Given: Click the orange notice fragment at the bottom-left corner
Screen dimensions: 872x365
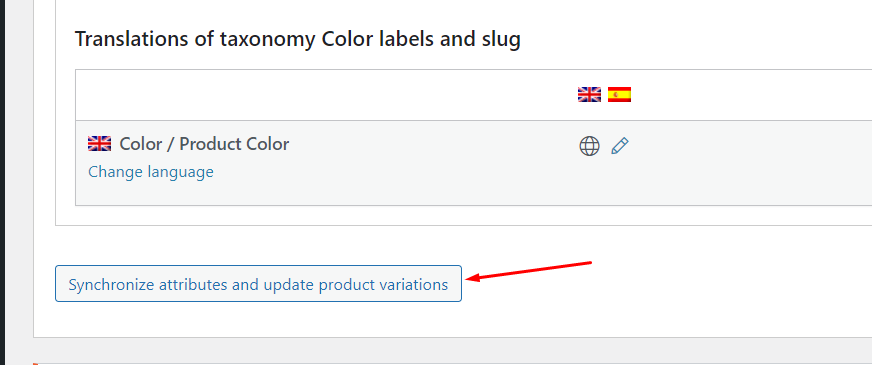Looking at the screenshot, I should (35, 363).
